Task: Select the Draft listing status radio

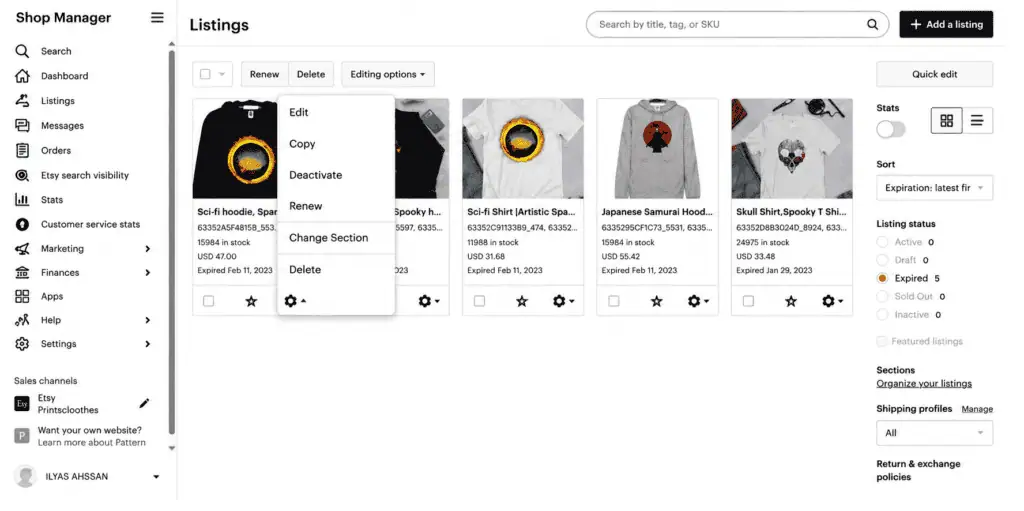Action: click(x=882, y=260)
